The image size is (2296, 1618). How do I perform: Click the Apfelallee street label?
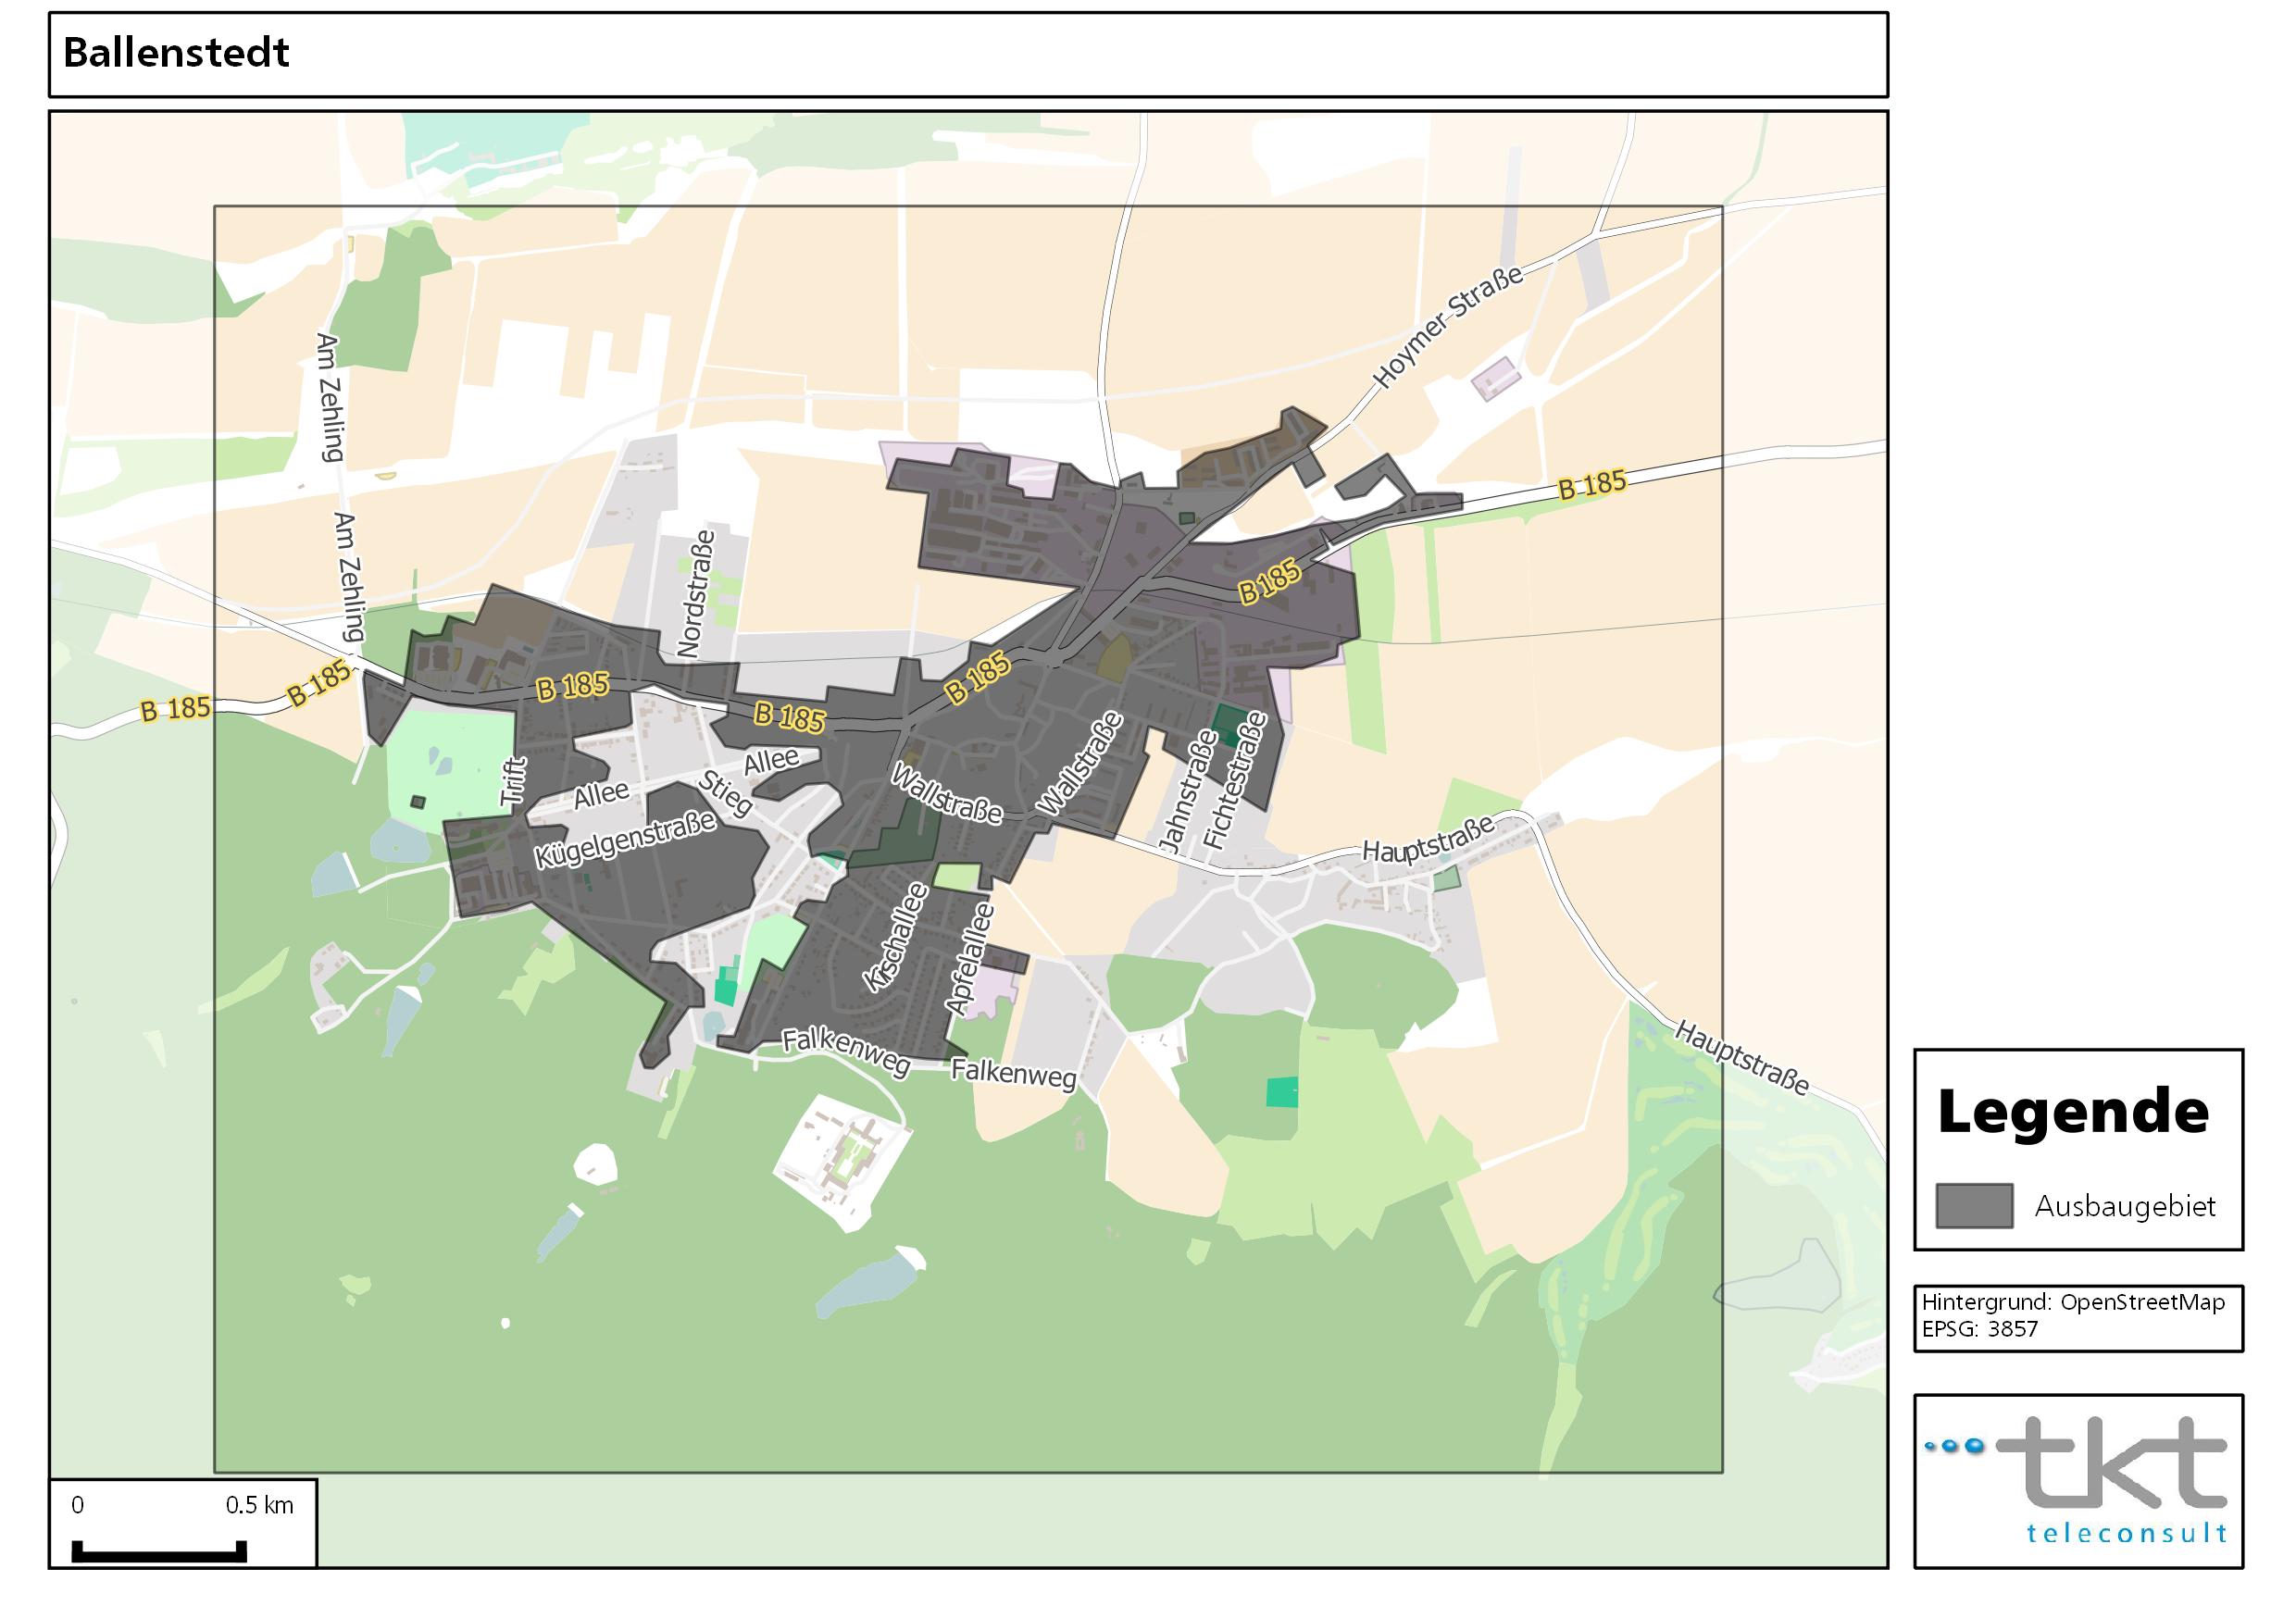(970, 960)
